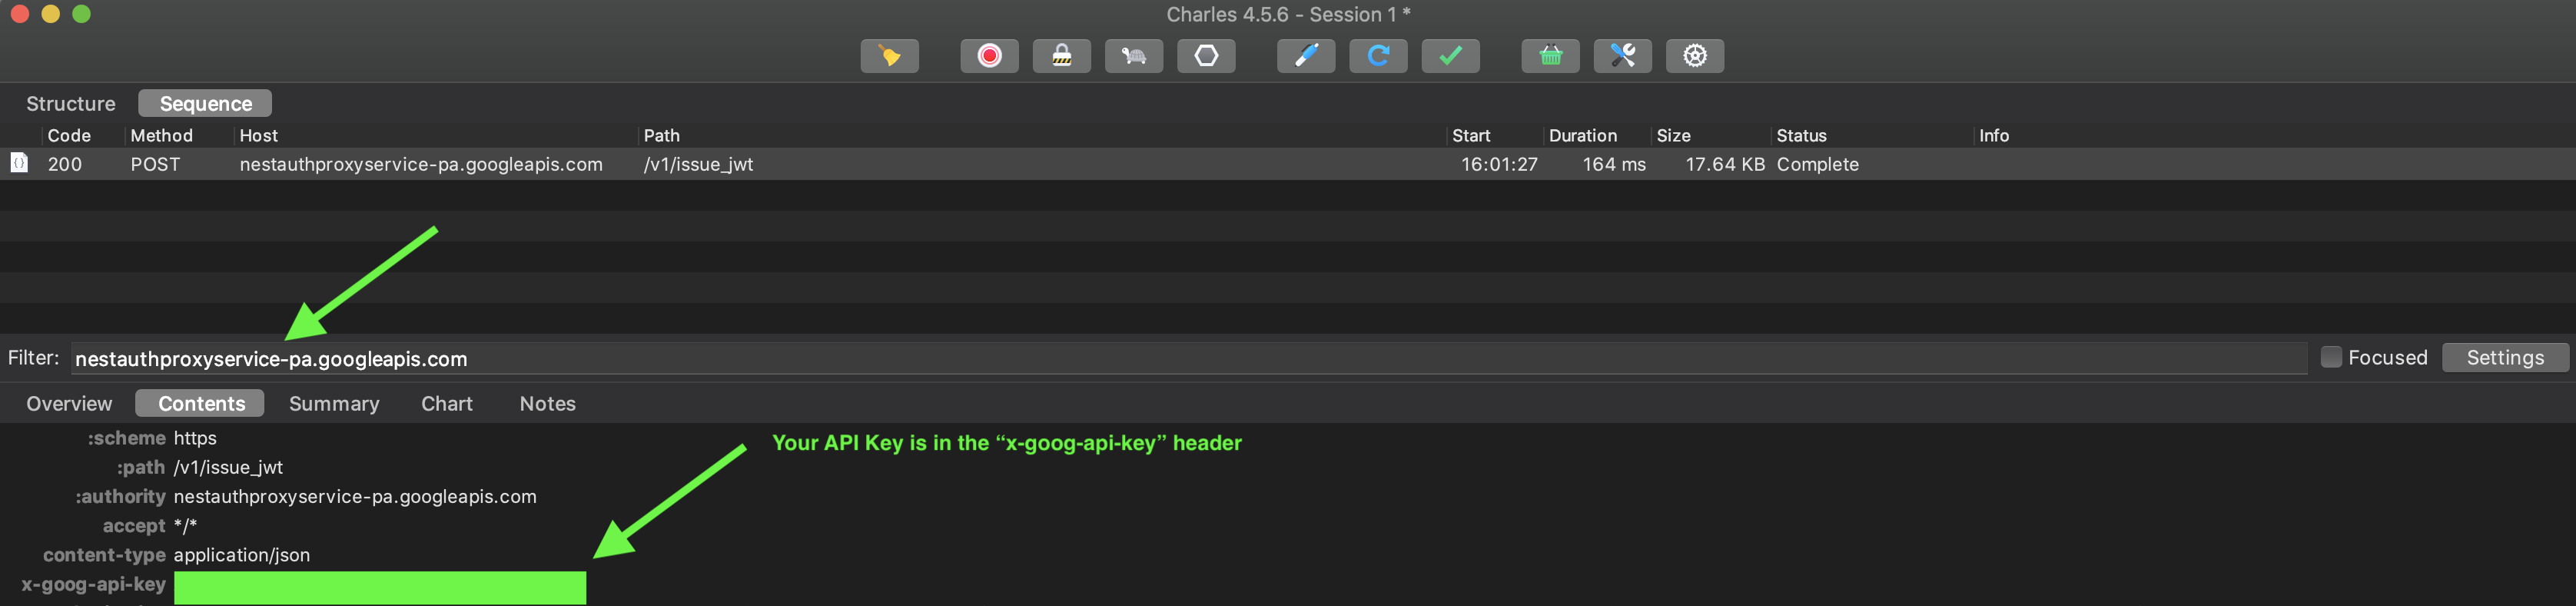
Task: Toggle throttling turtle icon
Action: click(x=1133, y=56)
